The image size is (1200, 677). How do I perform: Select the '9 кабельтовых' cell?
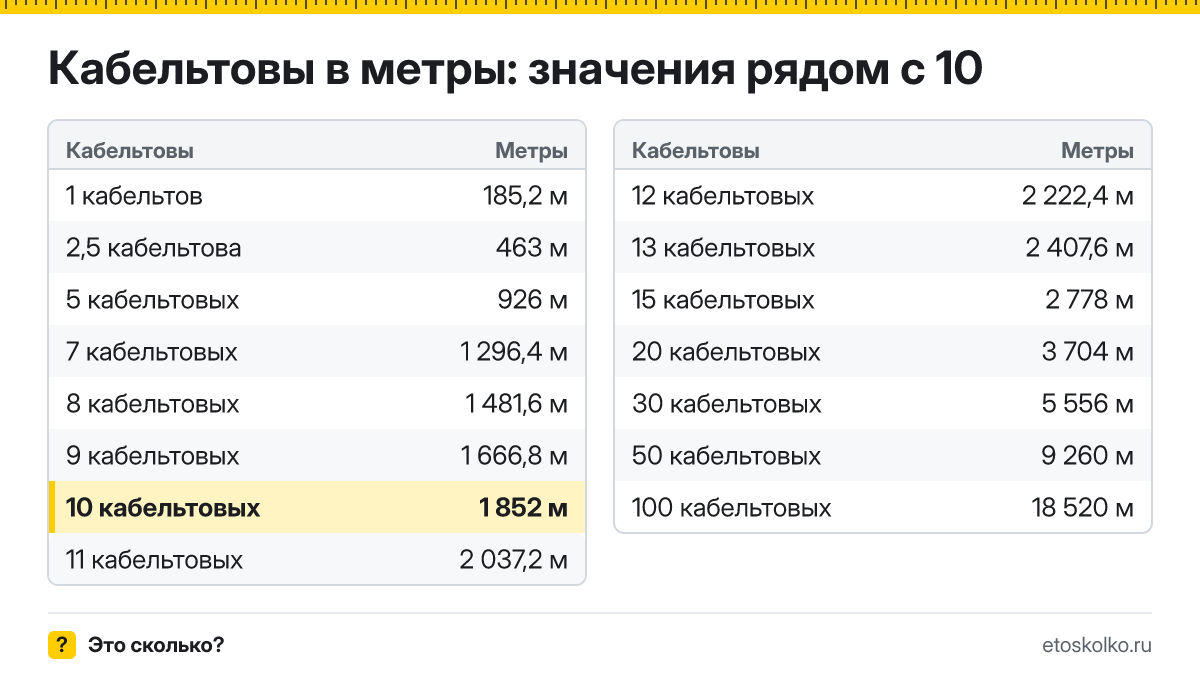(x=153, y=456)
